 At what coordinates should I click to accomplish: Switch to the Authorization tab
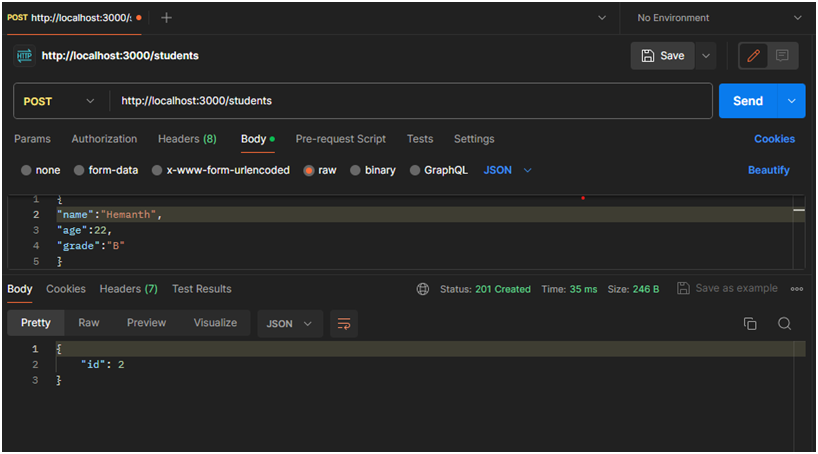[104, 139]
